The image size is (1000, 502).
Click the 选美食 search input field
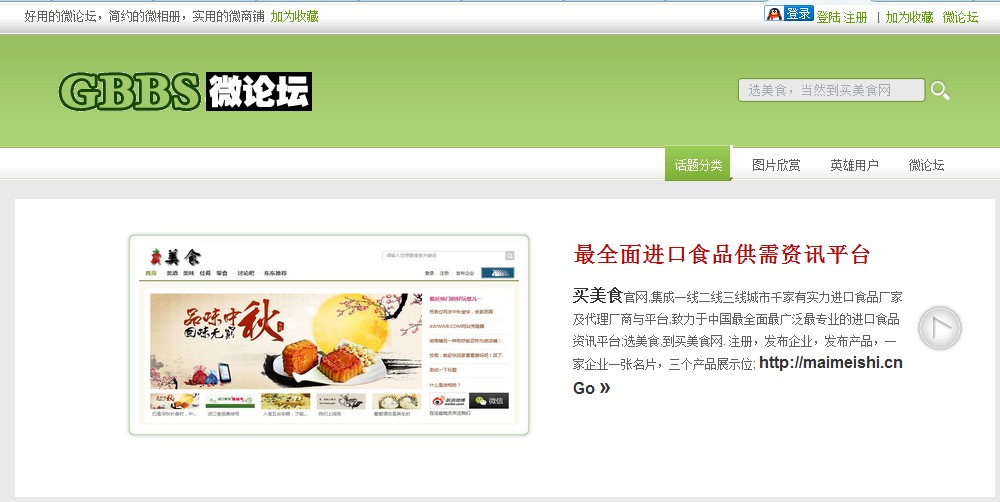coord(832,90)
